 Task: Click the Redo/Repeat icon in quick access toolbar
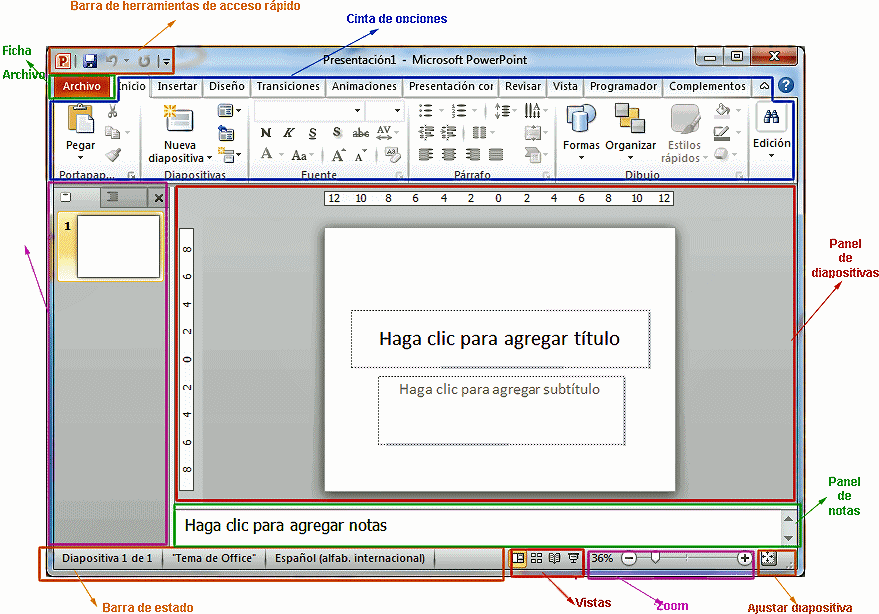point(144,61)
